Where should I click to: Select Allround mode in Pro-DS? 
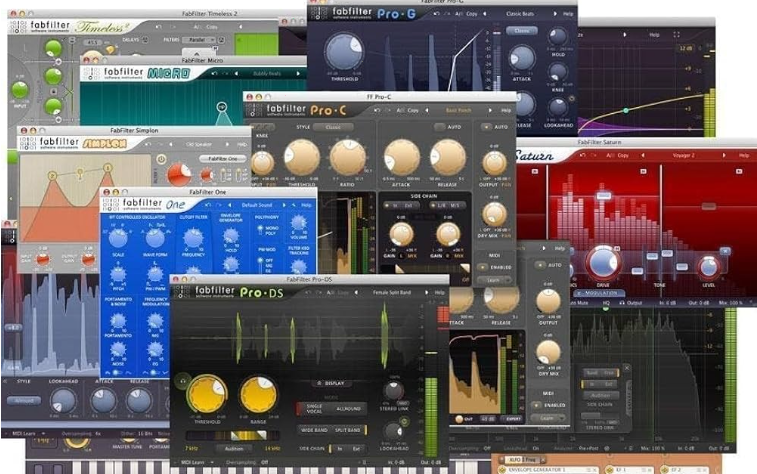point(348,408)
